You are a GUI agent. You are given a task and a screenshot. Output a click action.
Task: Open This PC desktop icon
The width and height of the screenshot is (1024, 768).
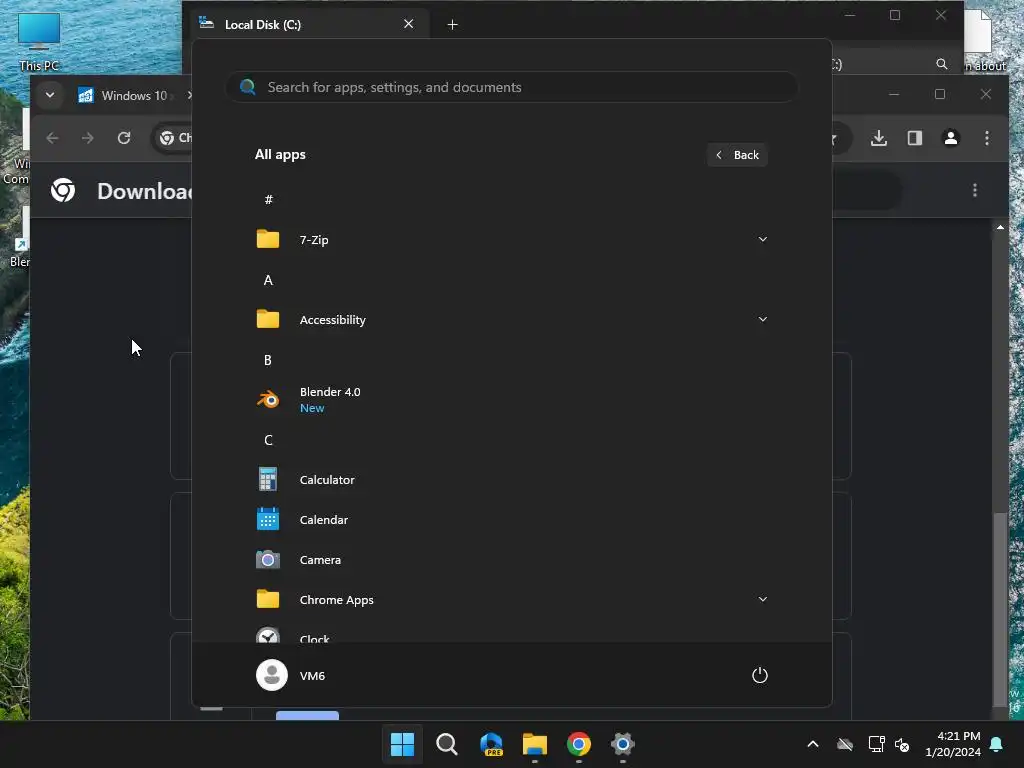point(39,41)
